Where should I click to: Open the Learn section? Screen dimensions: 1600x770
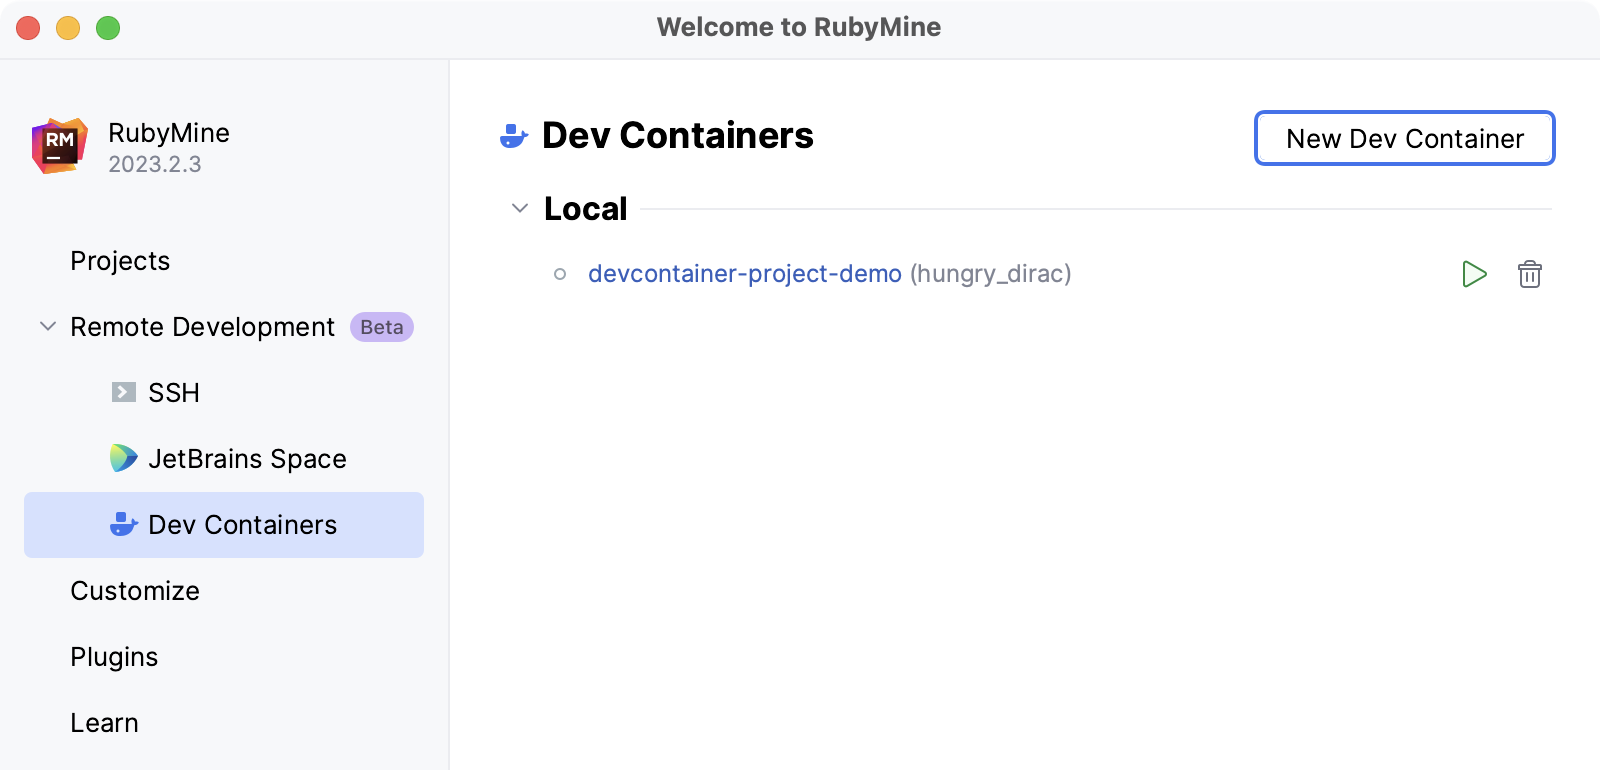(x=104, y=723)
